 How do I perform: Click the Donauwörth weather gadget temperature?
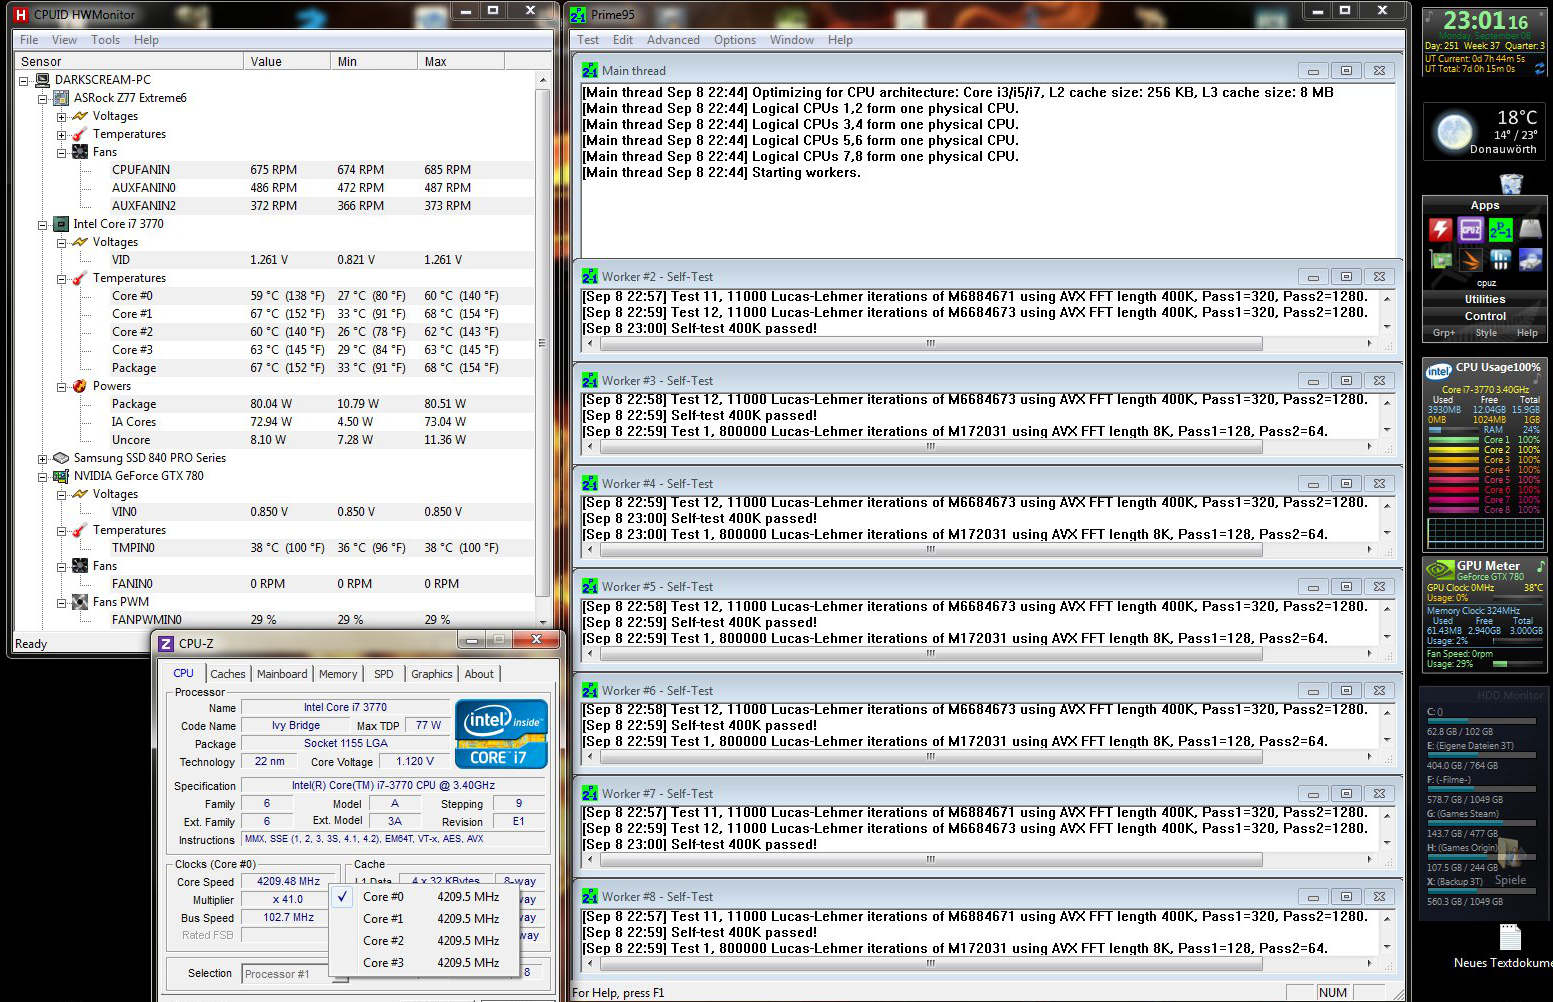1517,118
